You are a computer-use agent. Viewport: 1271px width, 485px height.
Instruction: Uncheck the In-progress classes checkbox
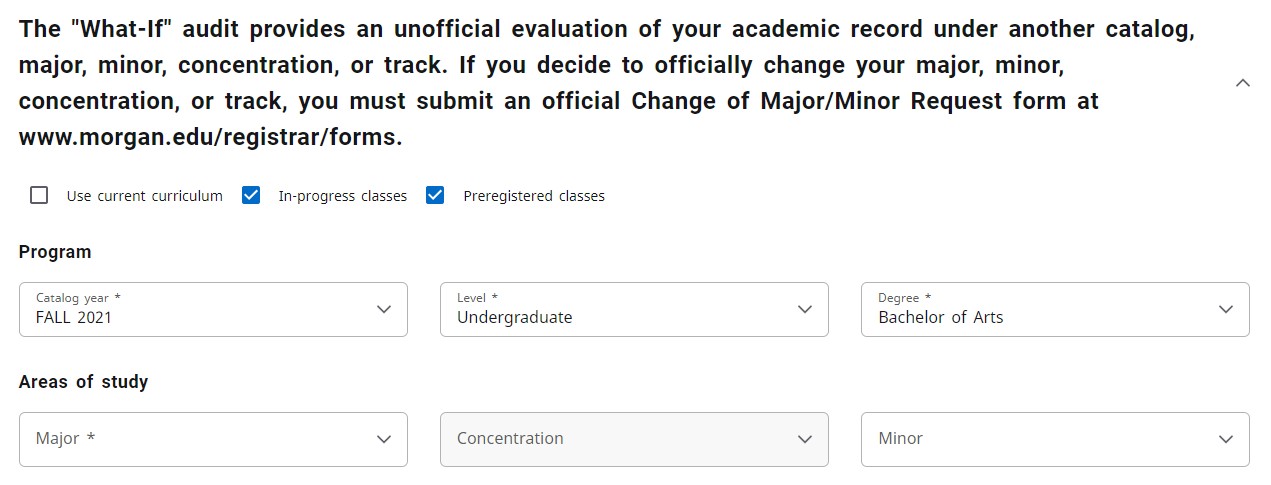pos(251,195)
